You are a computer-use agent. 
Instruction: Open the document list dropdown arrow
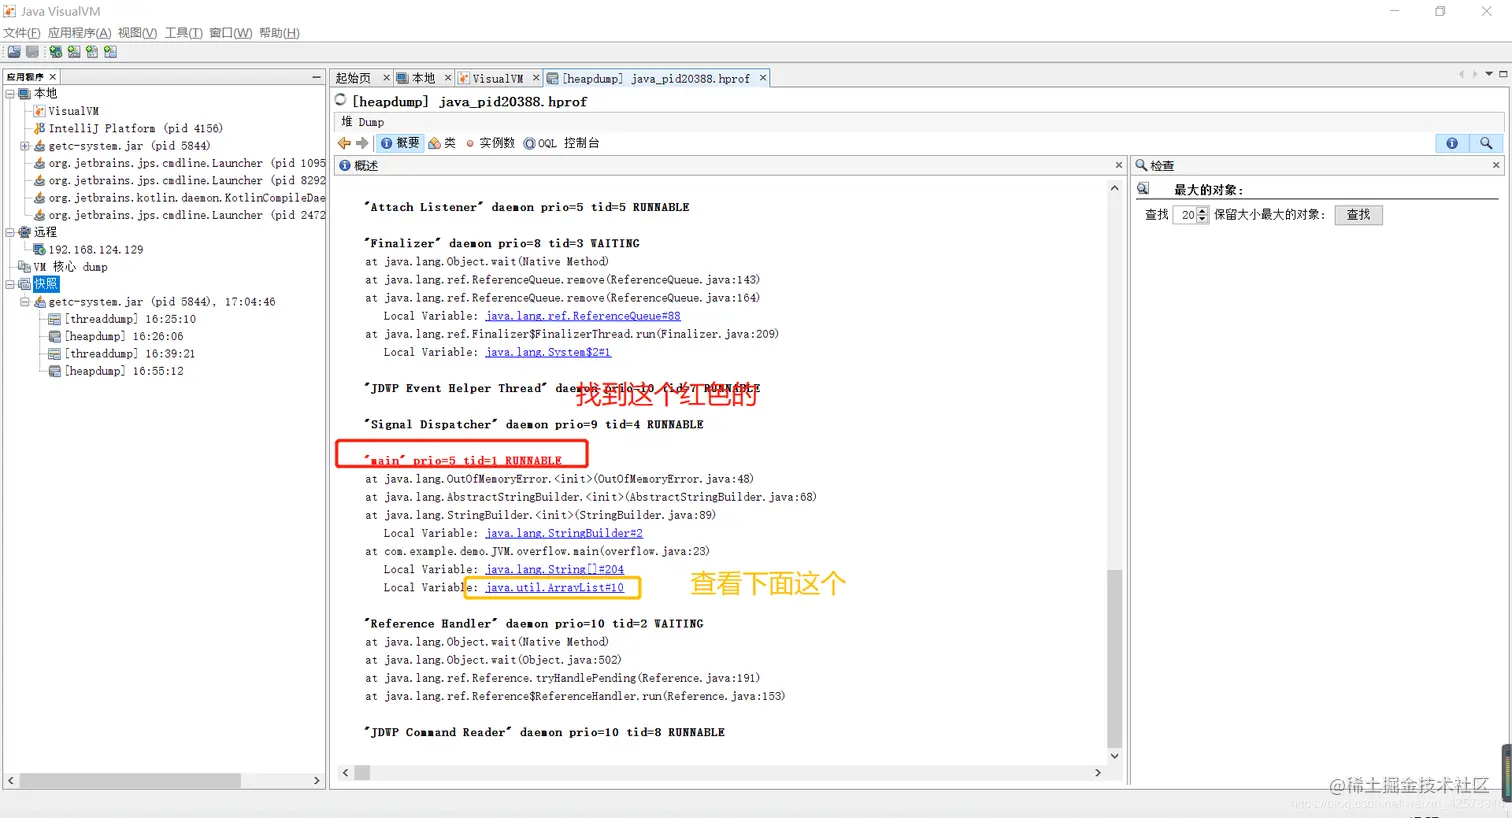tap(1489, 74)
